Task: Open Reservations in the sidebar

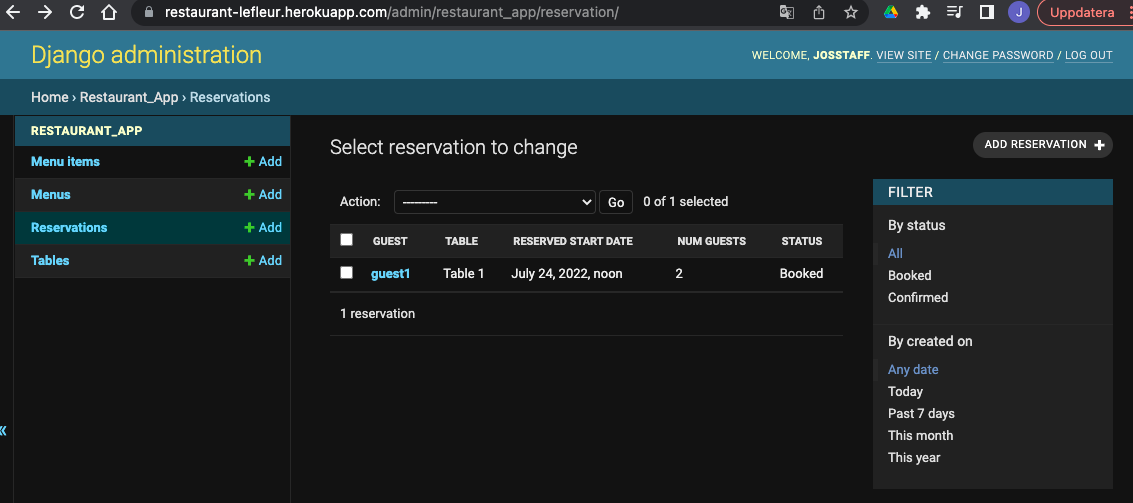Action: [x=69, y=228]
